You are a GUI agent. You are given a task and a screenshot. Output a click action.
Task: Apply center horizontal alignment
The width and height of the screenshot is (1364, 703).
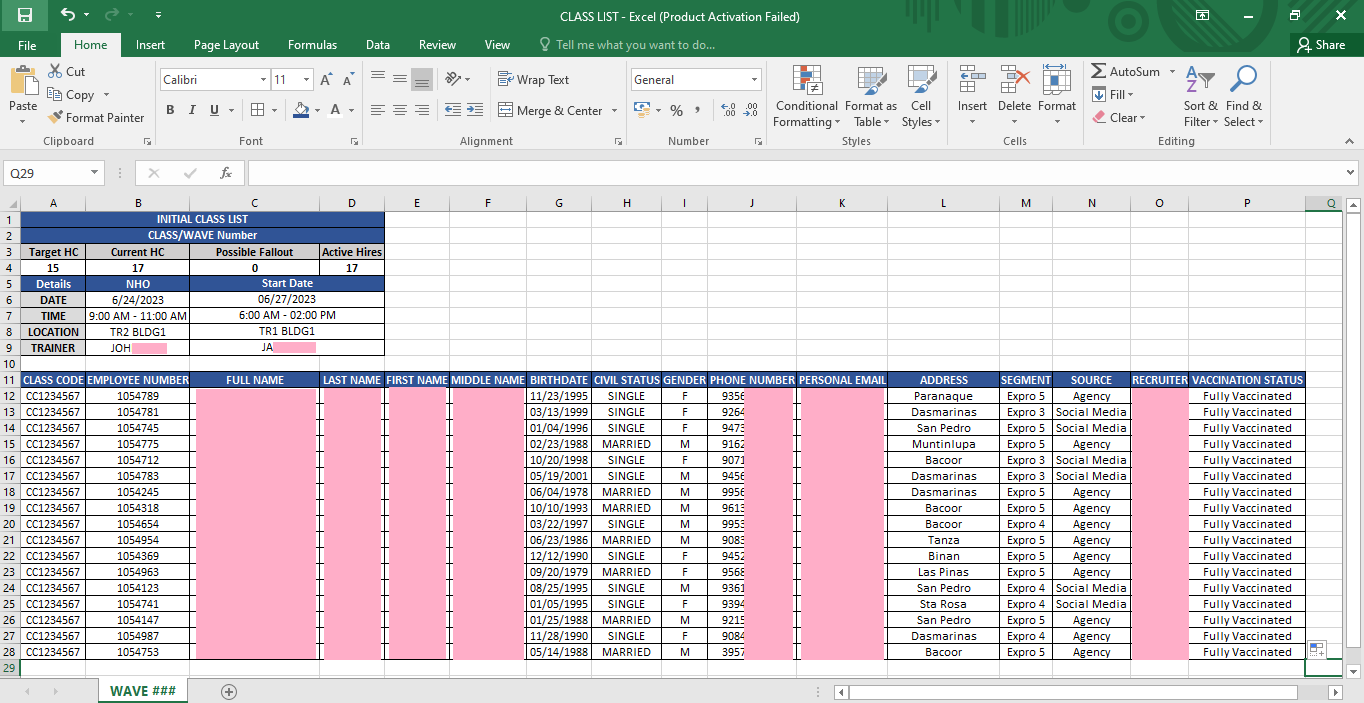point(399,110)
